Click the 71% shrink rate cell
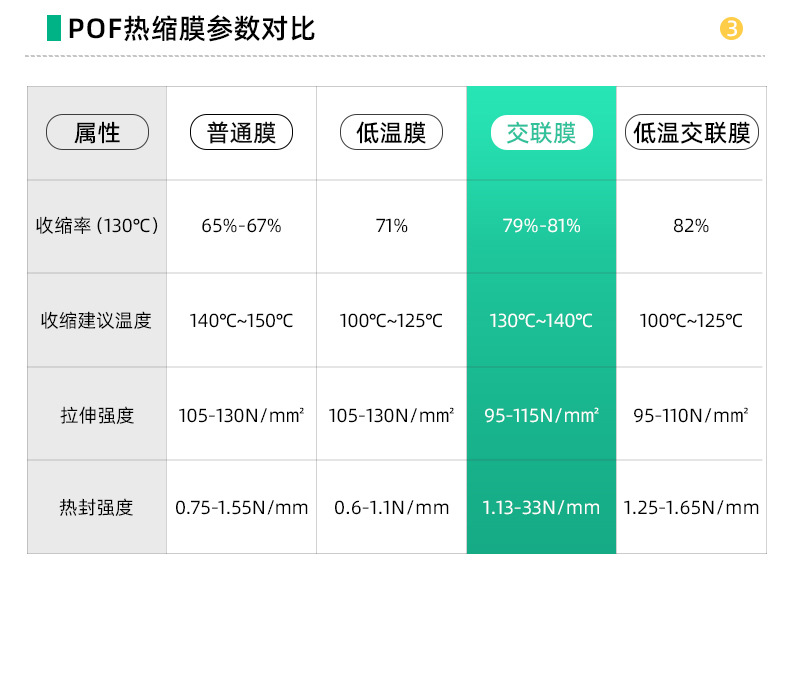The image size is (790, 674). click(391, 226)
